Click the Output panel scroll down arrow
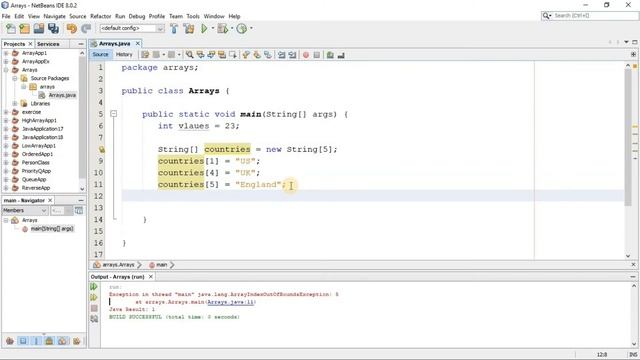The image size is (640, 360). 634,344
